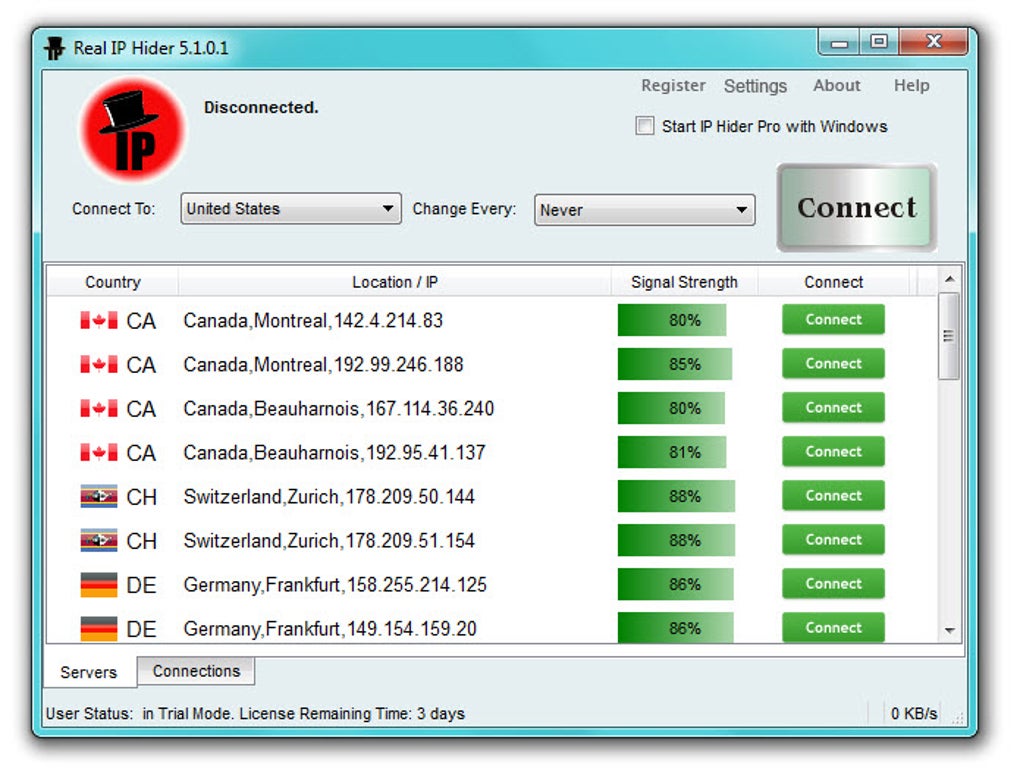Viewport: 1020px width, 775px height.
Task: Switch to the Servers tab
Action: [88, 672]
